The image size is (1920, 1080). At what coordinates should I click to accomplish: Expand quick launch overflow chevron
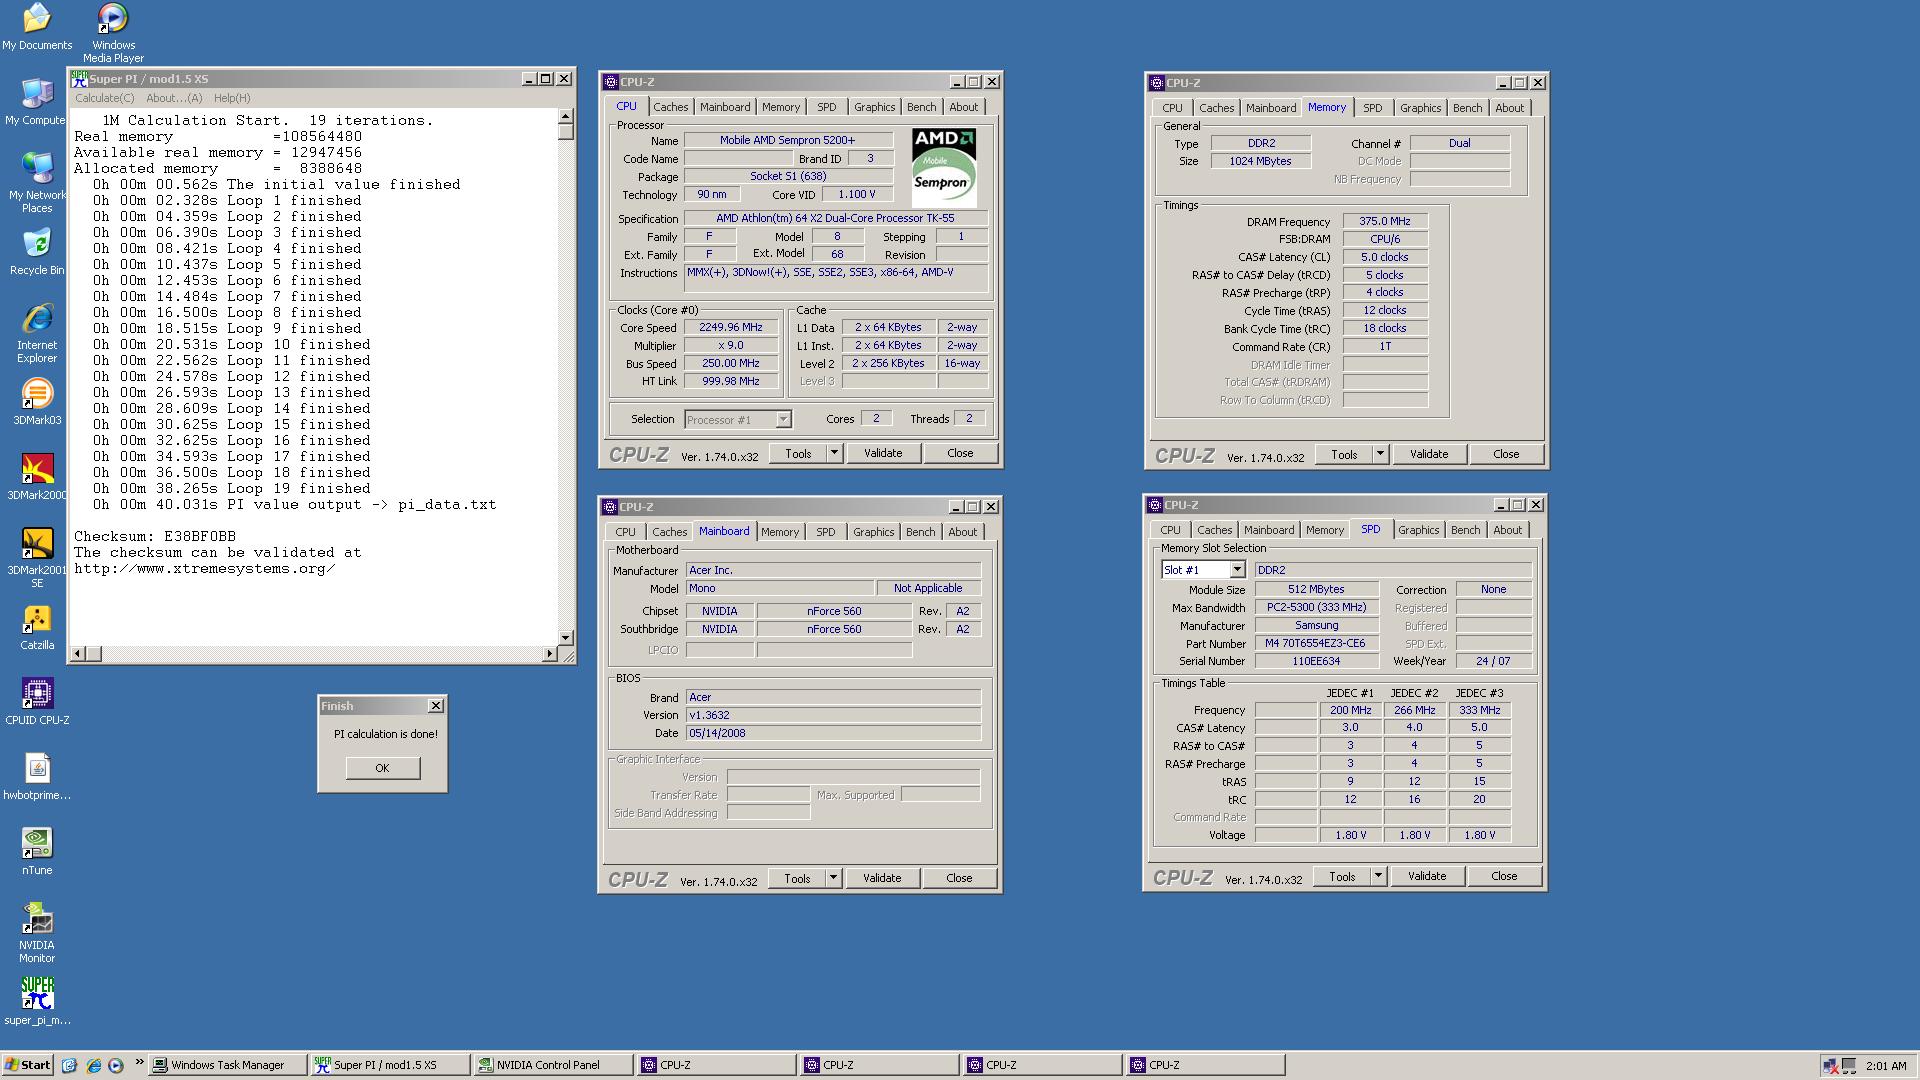tap(138, 1063)
